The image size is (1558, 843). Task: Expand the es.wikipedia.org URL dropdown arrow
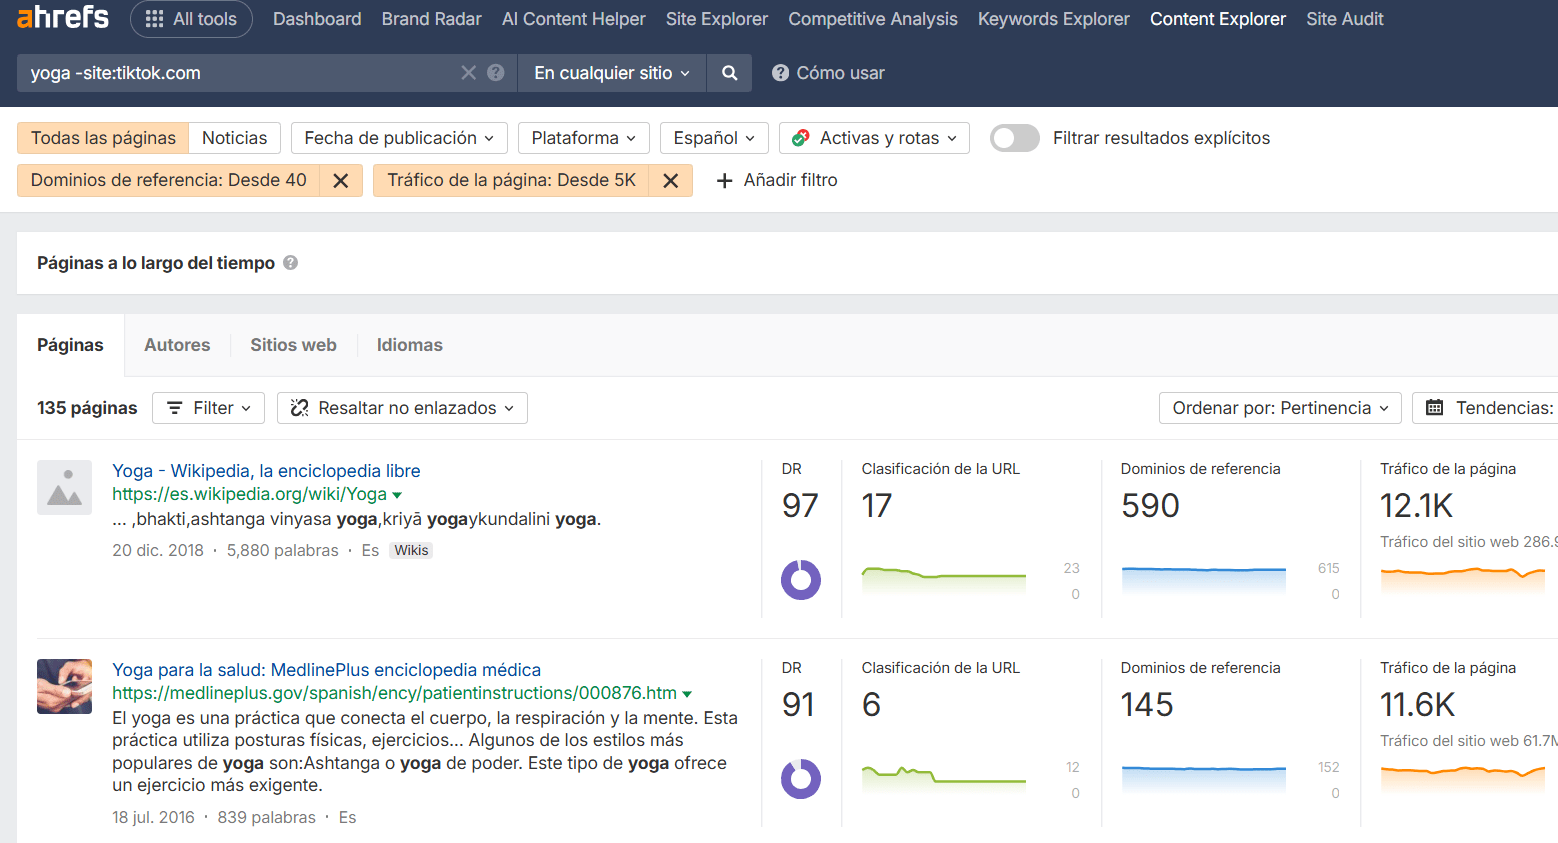pyautogui.click(x=397, y=495)
